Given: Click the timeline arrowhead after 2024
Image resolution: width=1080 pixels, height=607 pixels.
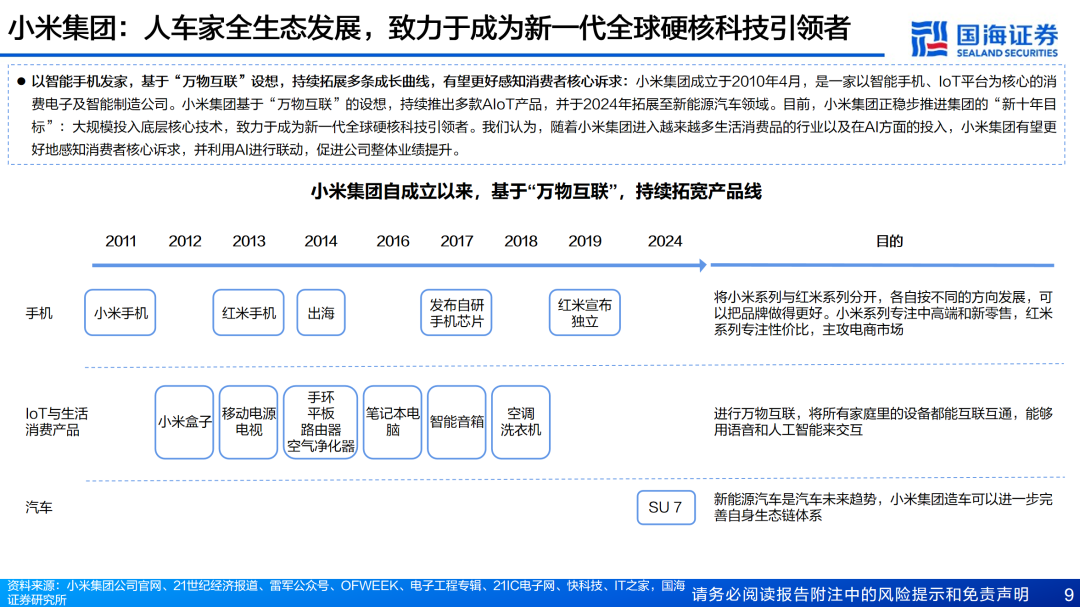Looking at the screenshot, I should [703, 265].
